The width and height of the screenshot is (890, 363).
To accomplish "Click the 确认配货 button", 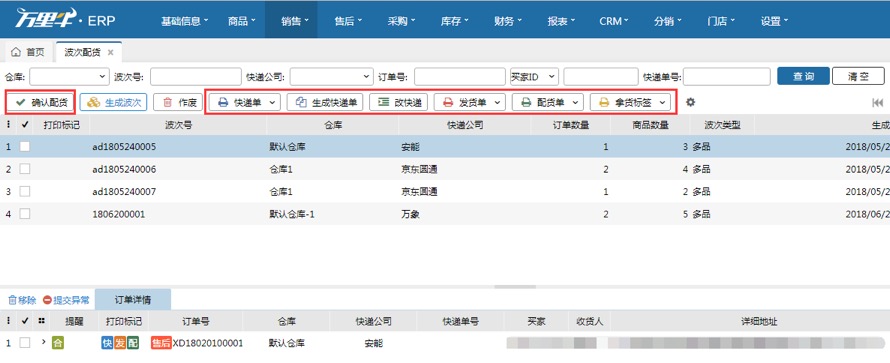I will coord(41,102).
